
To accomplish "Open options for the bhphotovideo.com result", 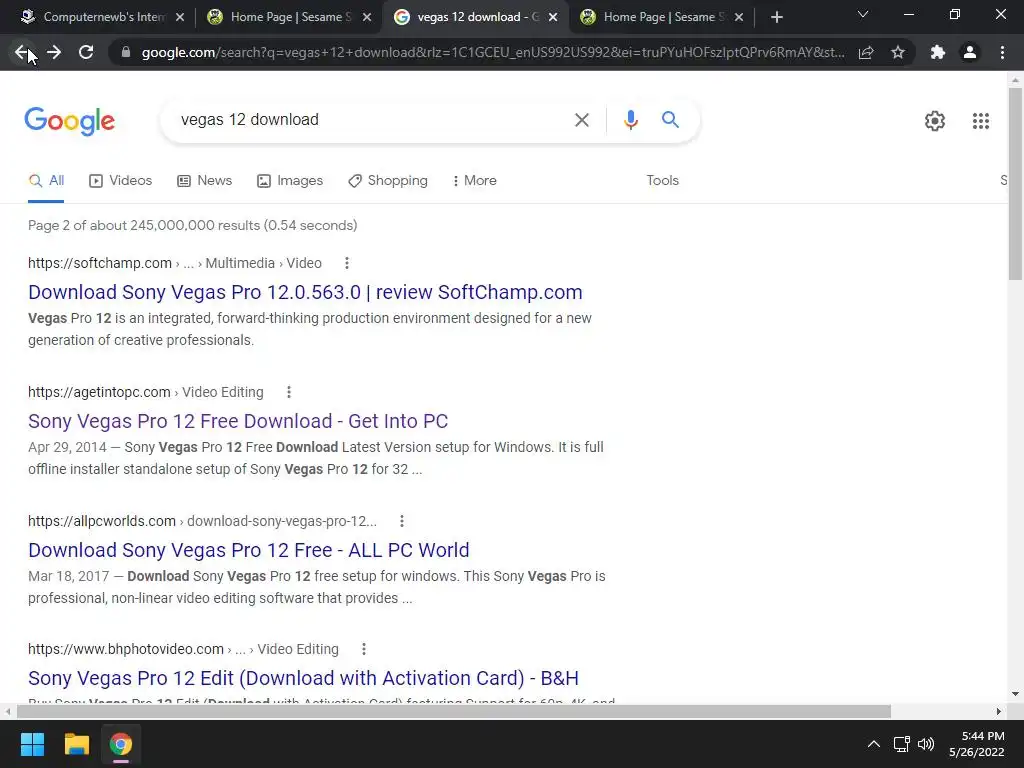I will coord(364,649).
